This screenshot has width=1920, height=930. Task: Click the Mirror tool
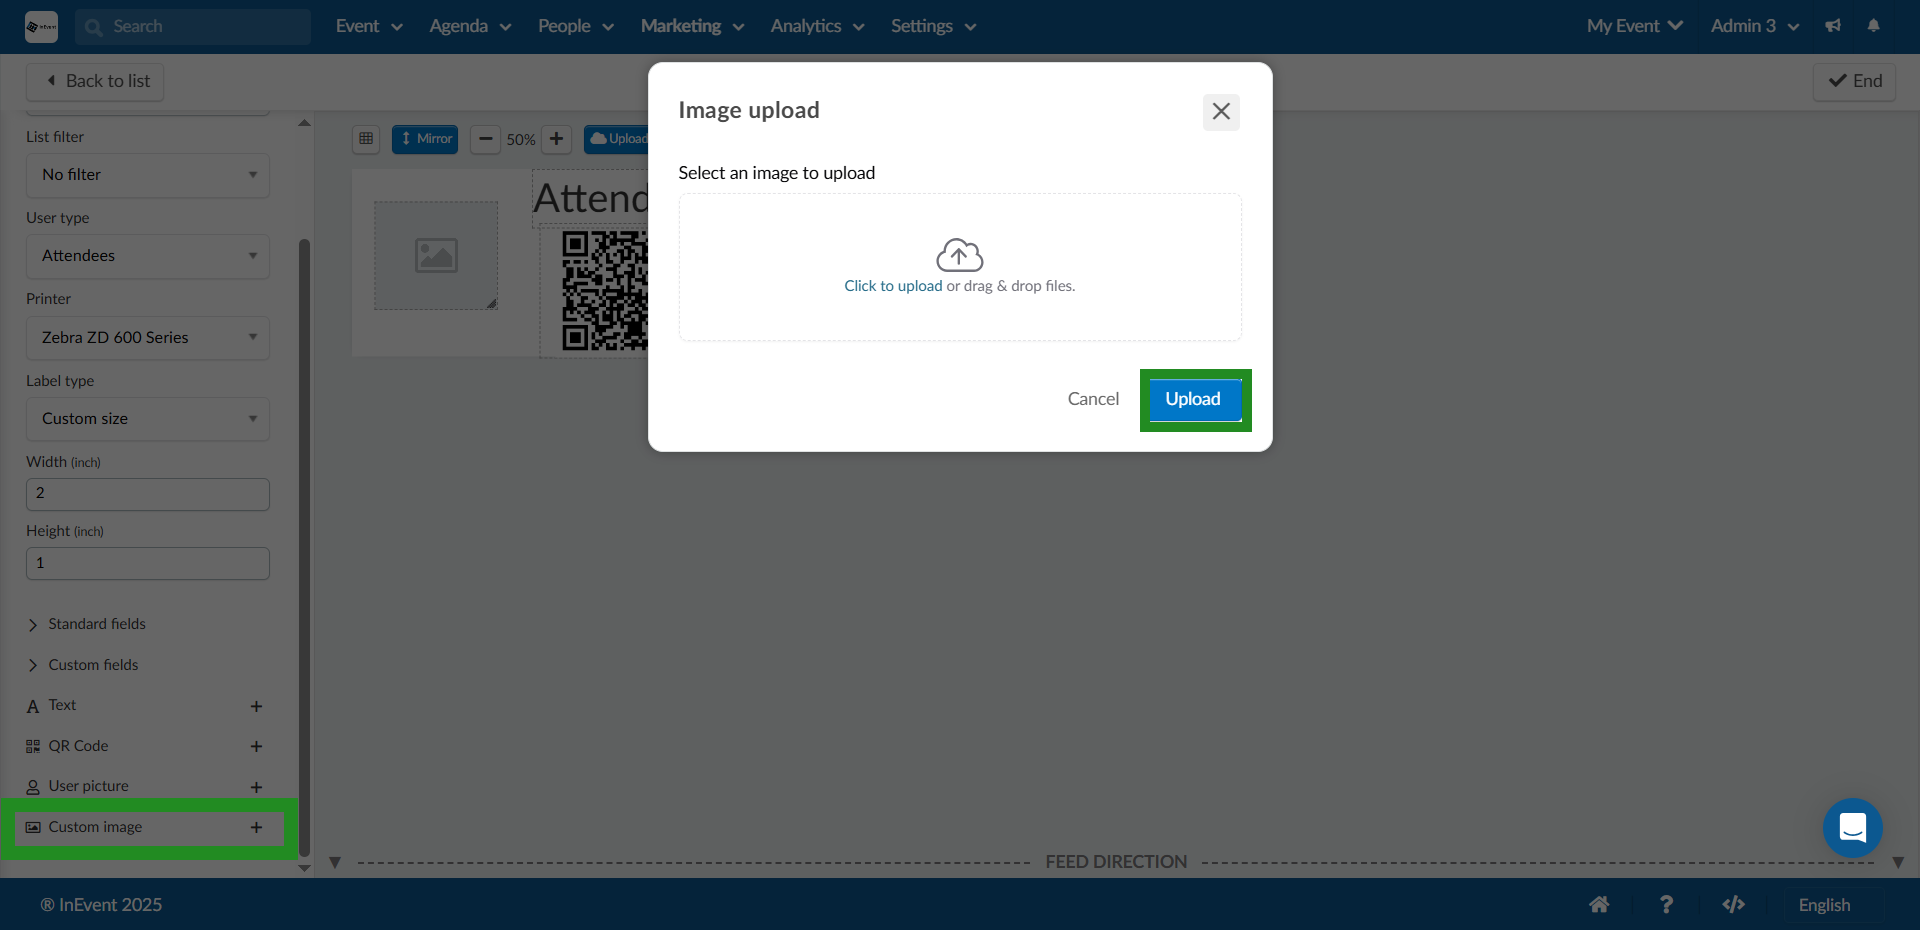[424, 139]
